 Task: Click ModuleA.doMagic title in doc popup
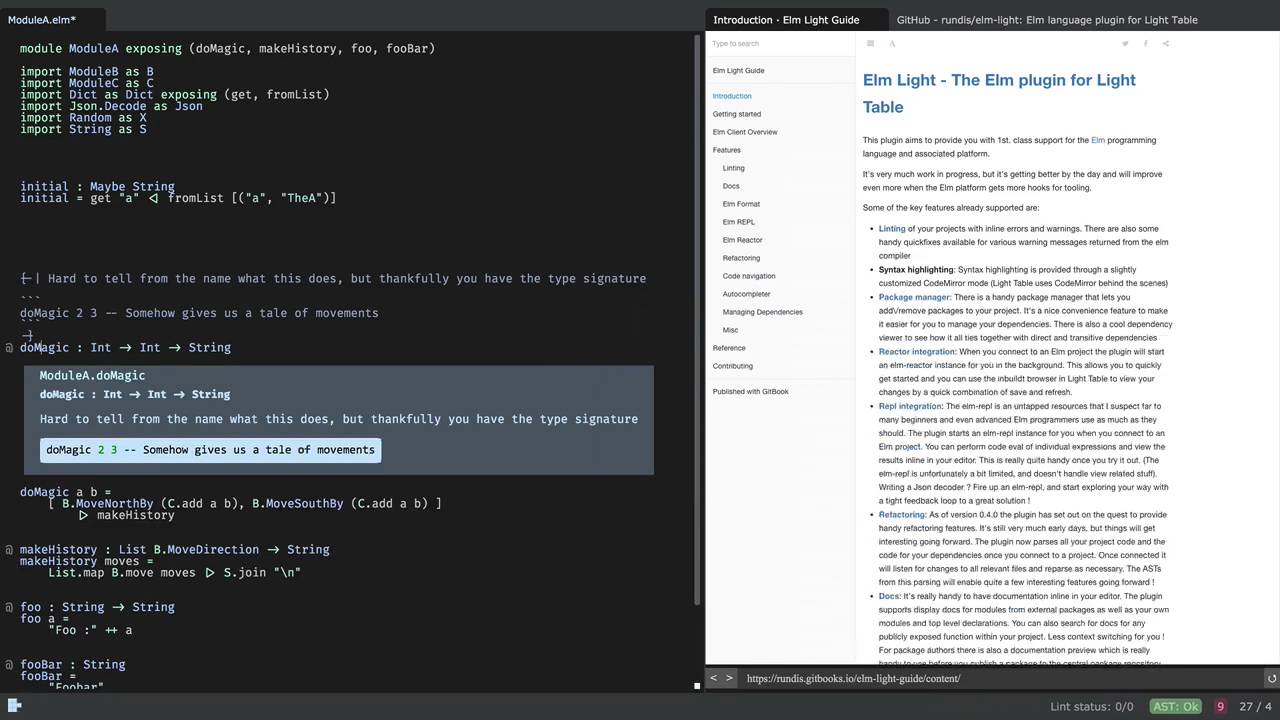[92, 376]
